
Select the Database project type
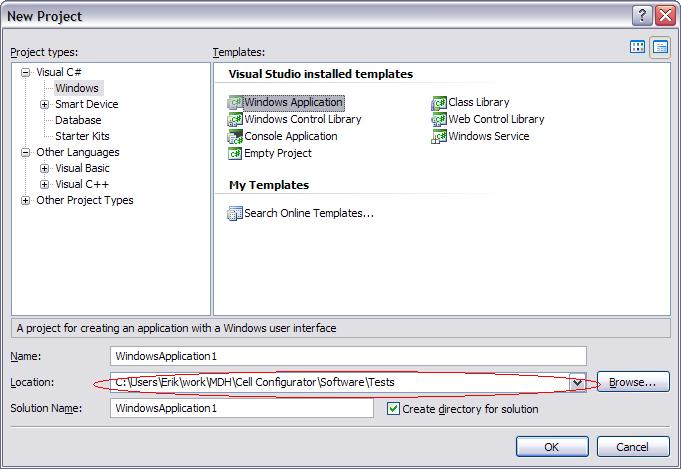pyautogui.click(x=78, y=120)
